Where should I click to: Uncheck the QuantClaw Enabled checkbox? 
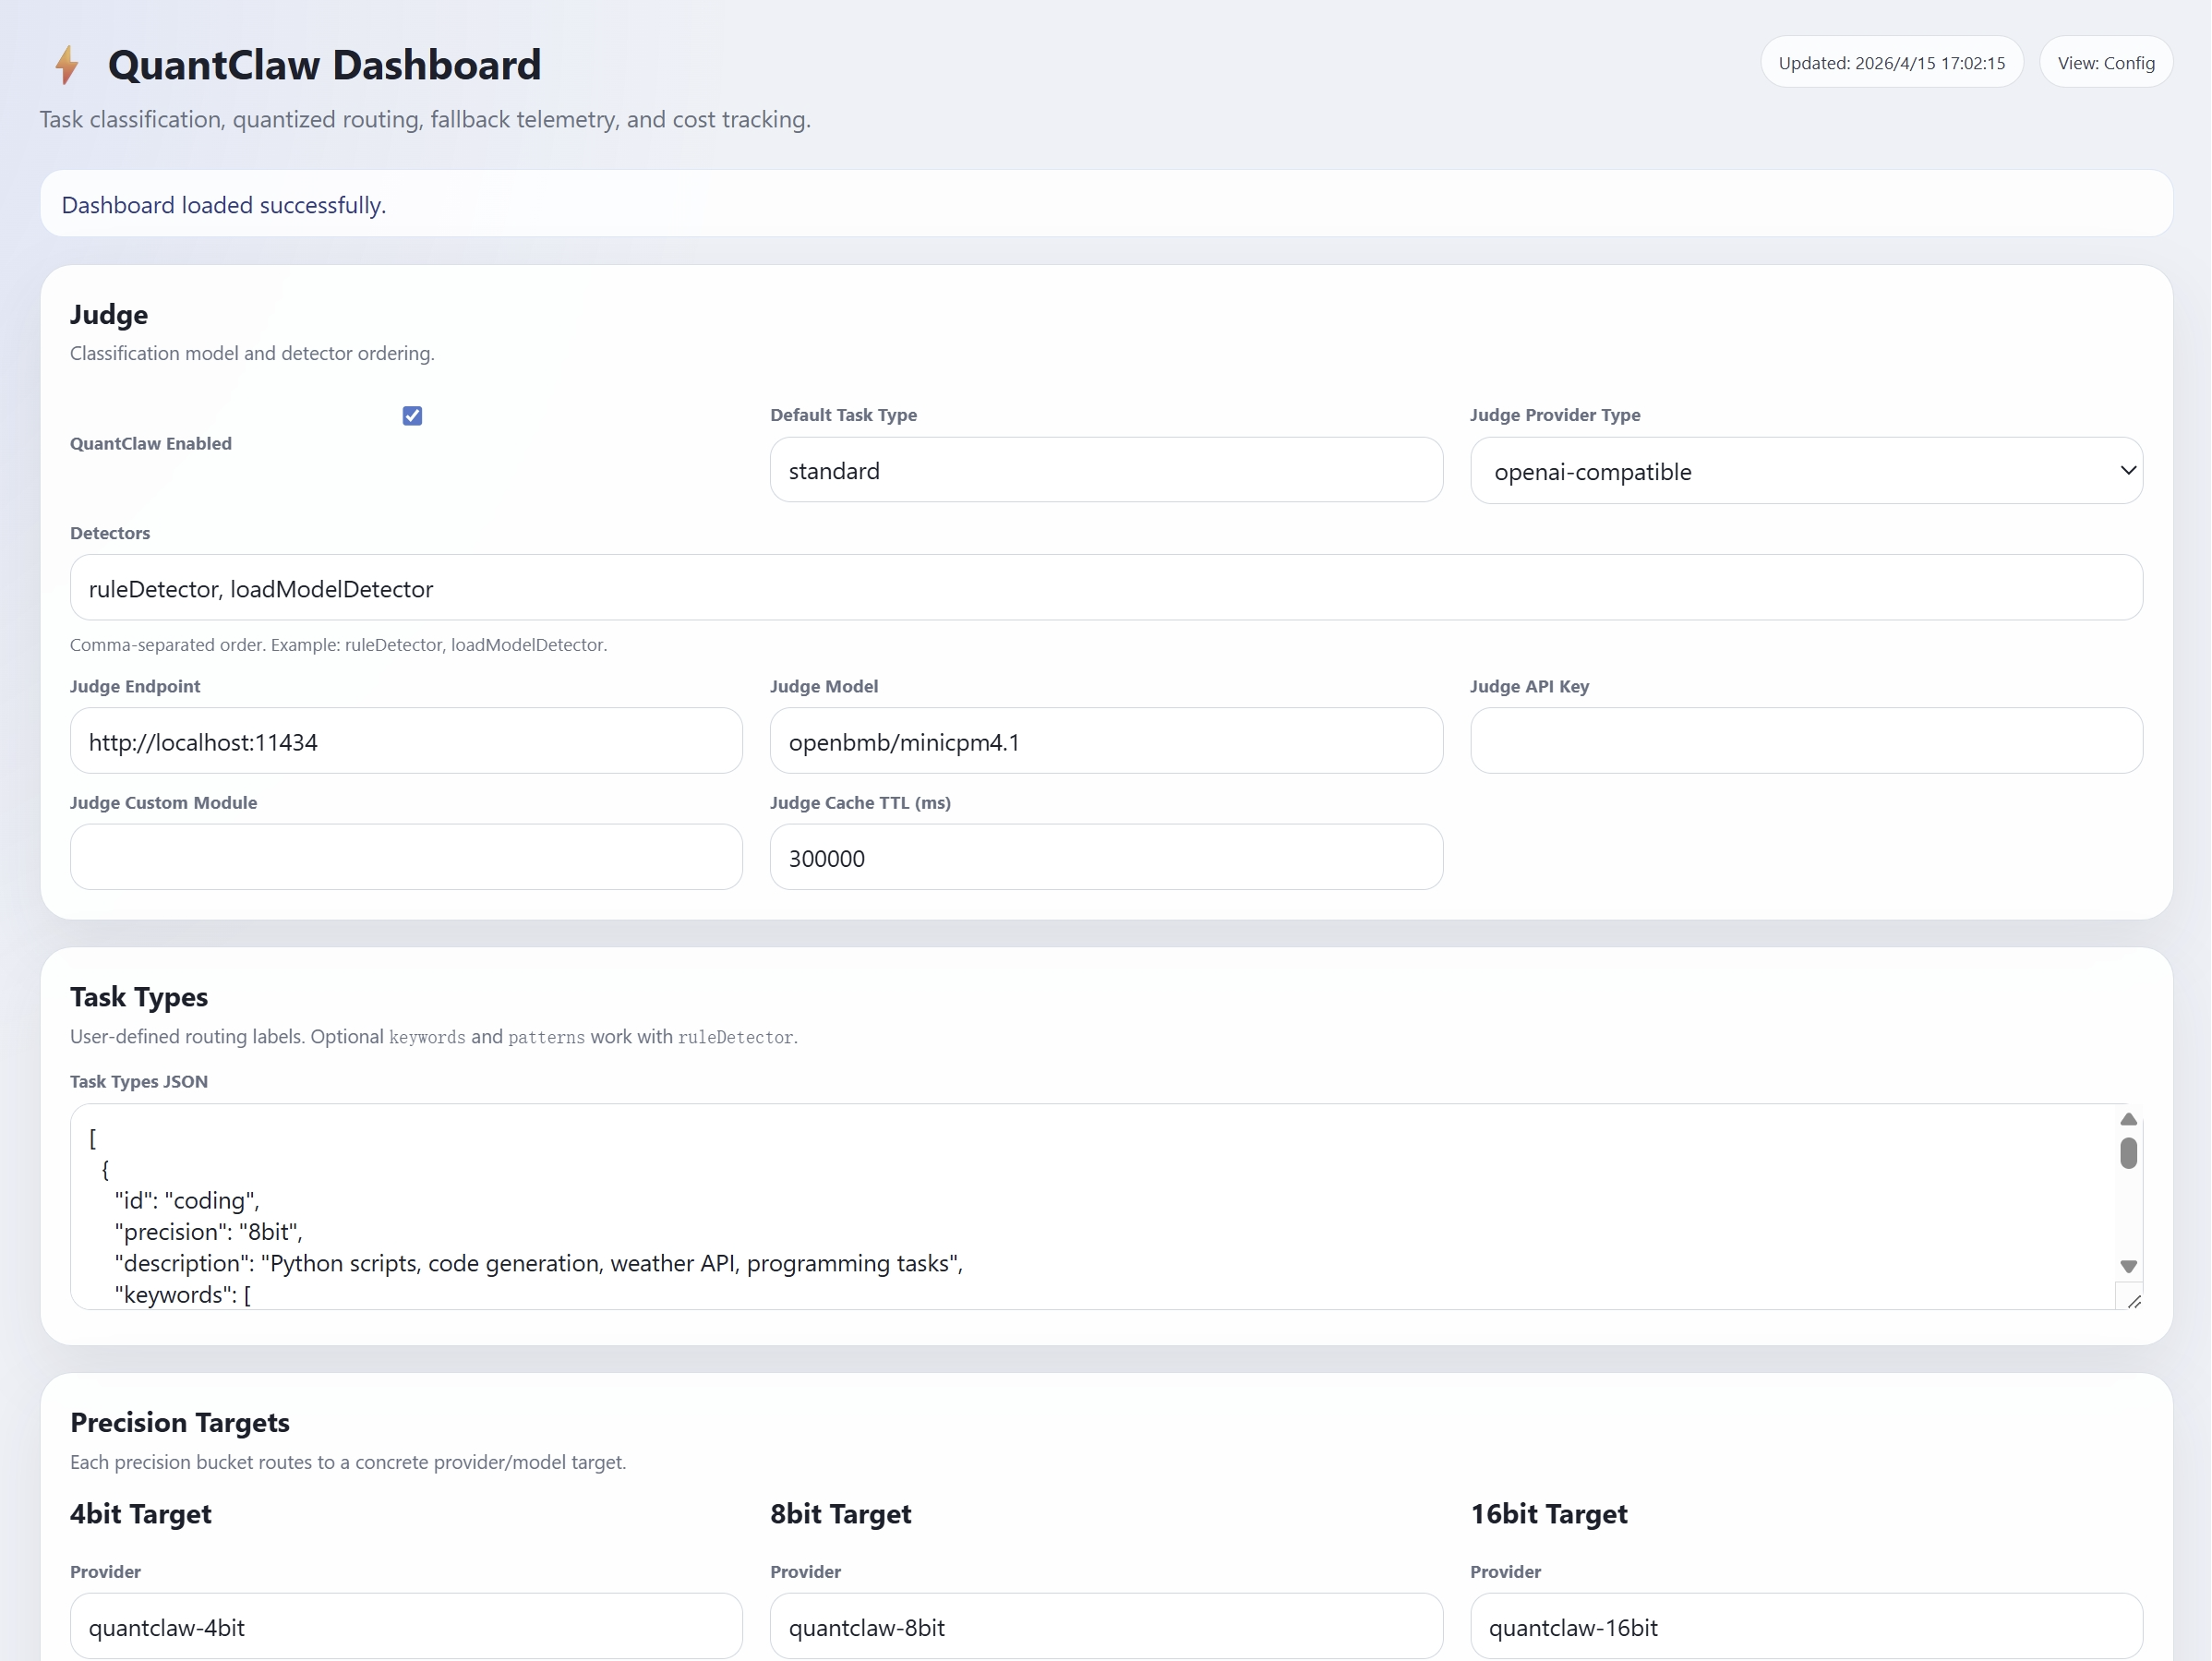click(x=412, y=416)
